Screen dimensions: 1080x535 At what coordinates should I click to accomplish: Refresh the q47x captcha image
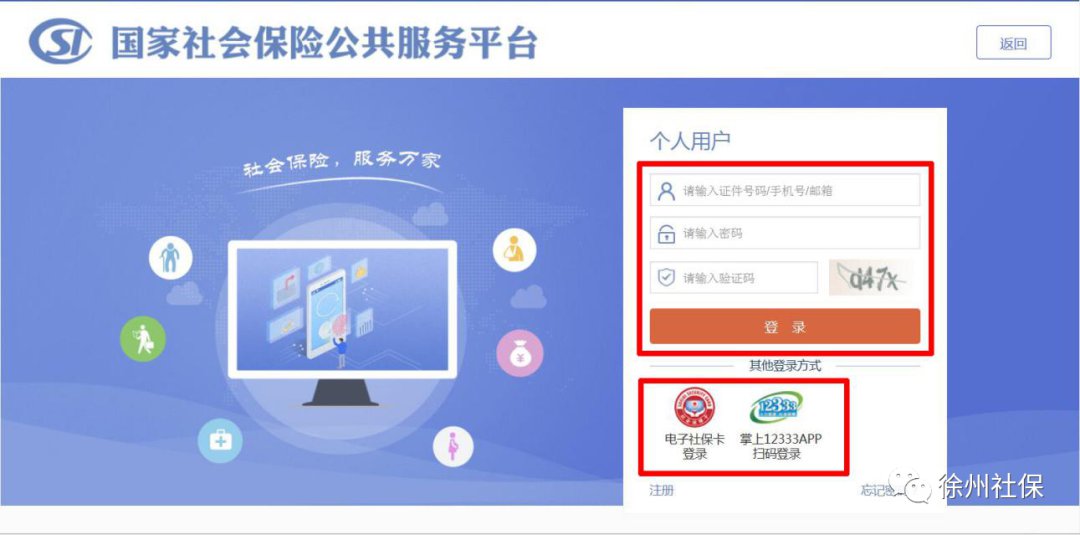[871, 277]
